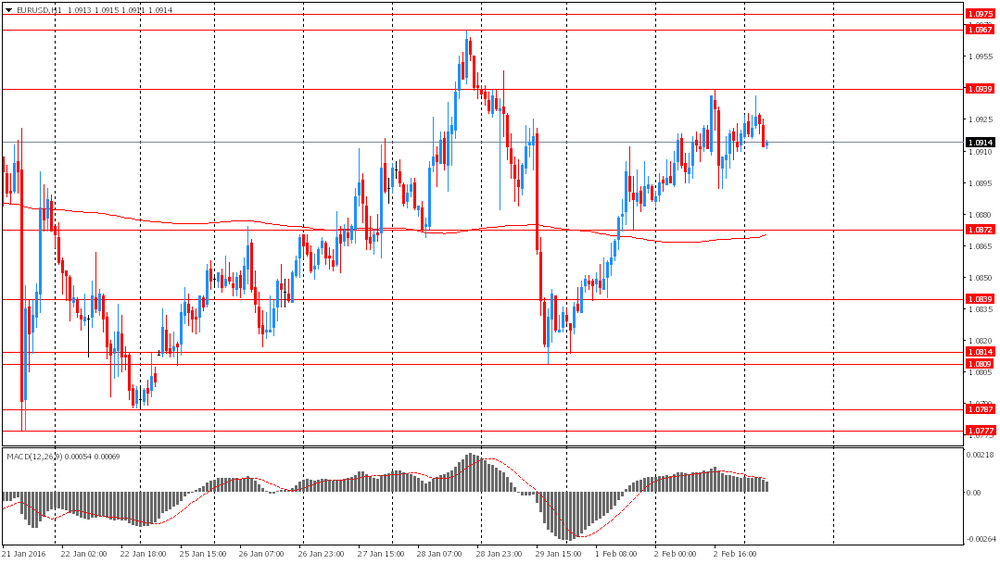This screenshot has height=564, width=1000.
Task: Select the 1.0839 price level tag
Action: click(980, 299)
